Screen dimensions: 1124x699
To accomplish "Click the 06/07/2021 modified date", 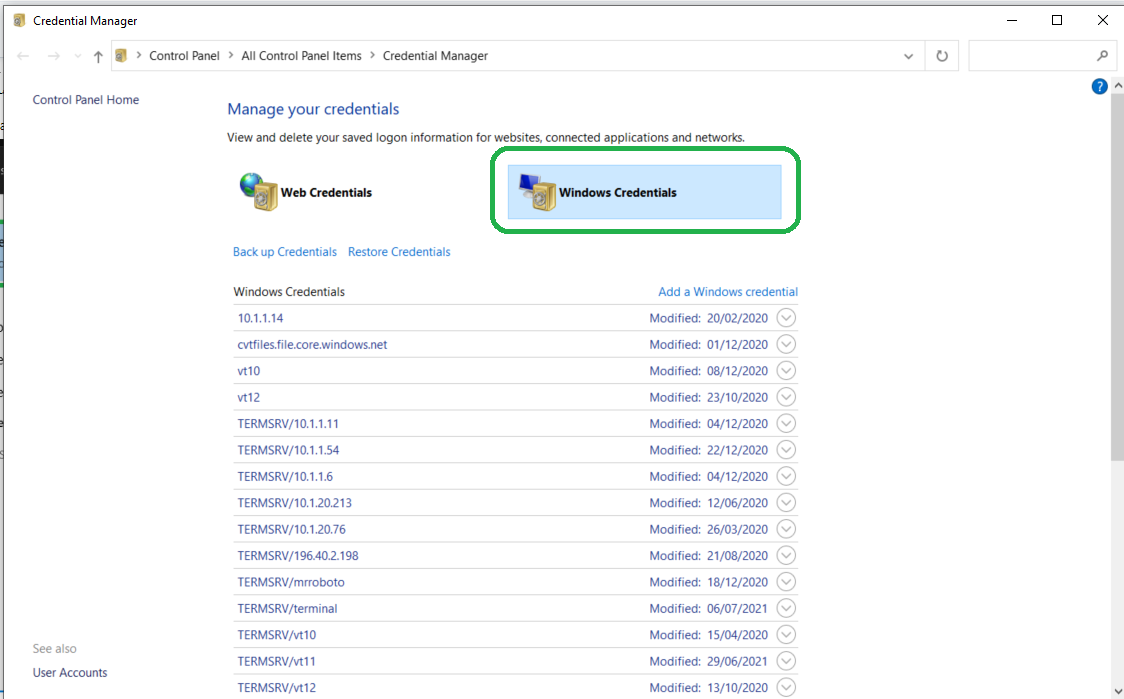I will click(x=738, y=609).
